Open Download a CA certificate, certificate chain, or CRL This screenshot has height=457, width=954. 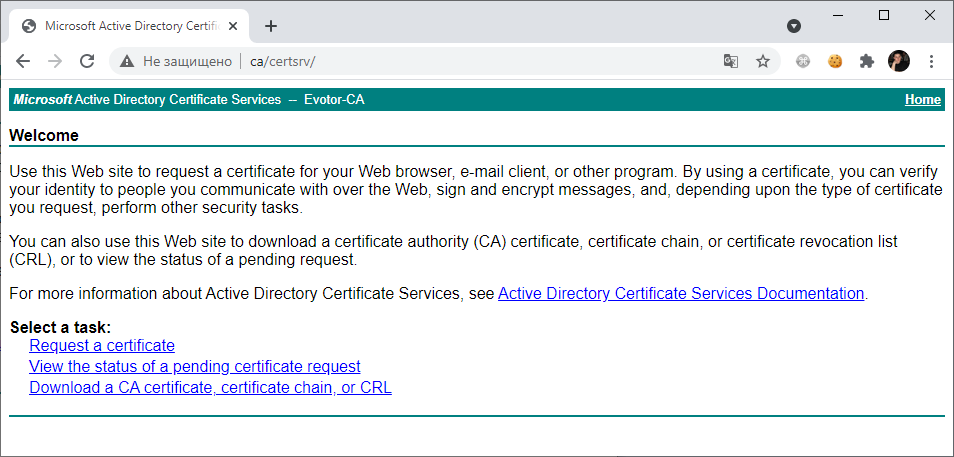coord(211,387)
